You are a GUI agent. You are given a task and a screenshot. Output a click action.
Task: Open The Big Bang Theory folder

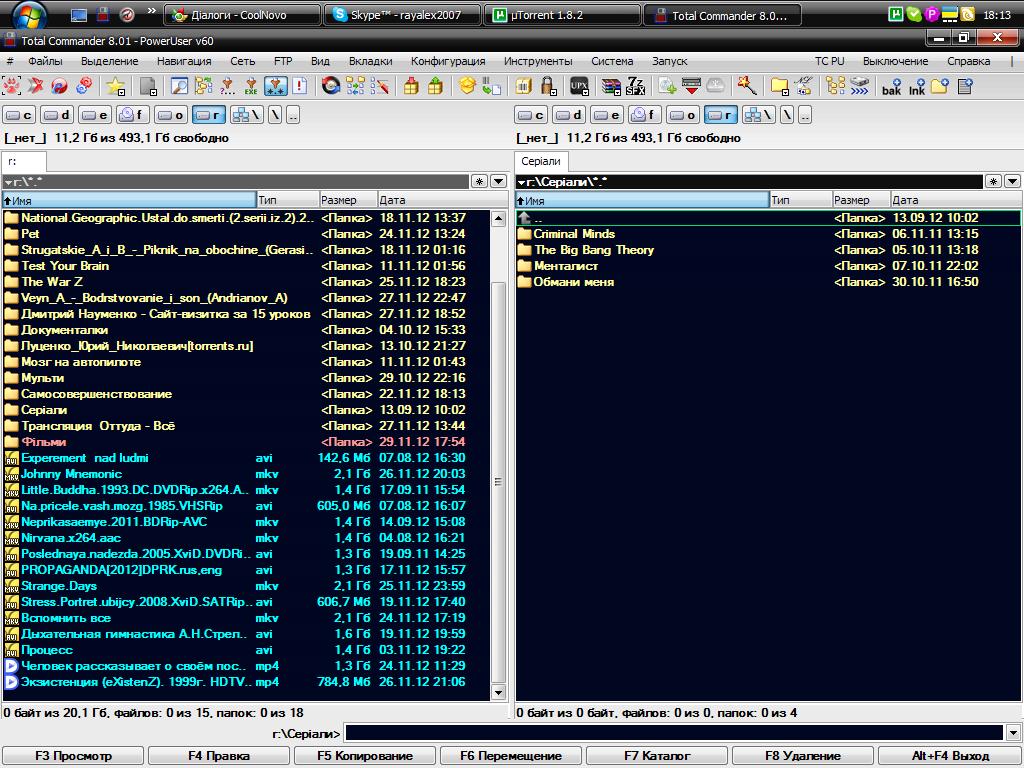coord(593,250)
